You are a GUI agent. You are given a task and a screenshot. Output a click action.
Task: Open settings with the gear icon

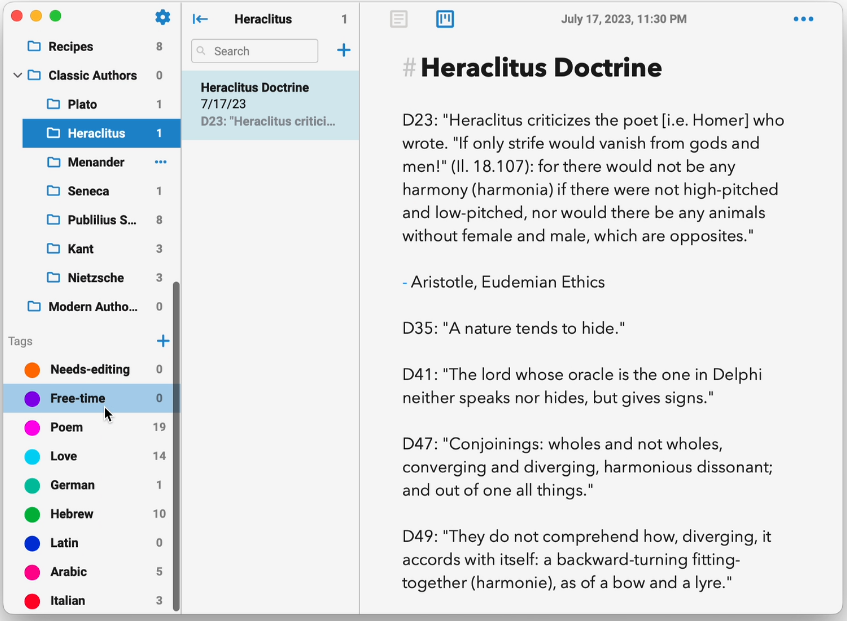click(163, 17)
